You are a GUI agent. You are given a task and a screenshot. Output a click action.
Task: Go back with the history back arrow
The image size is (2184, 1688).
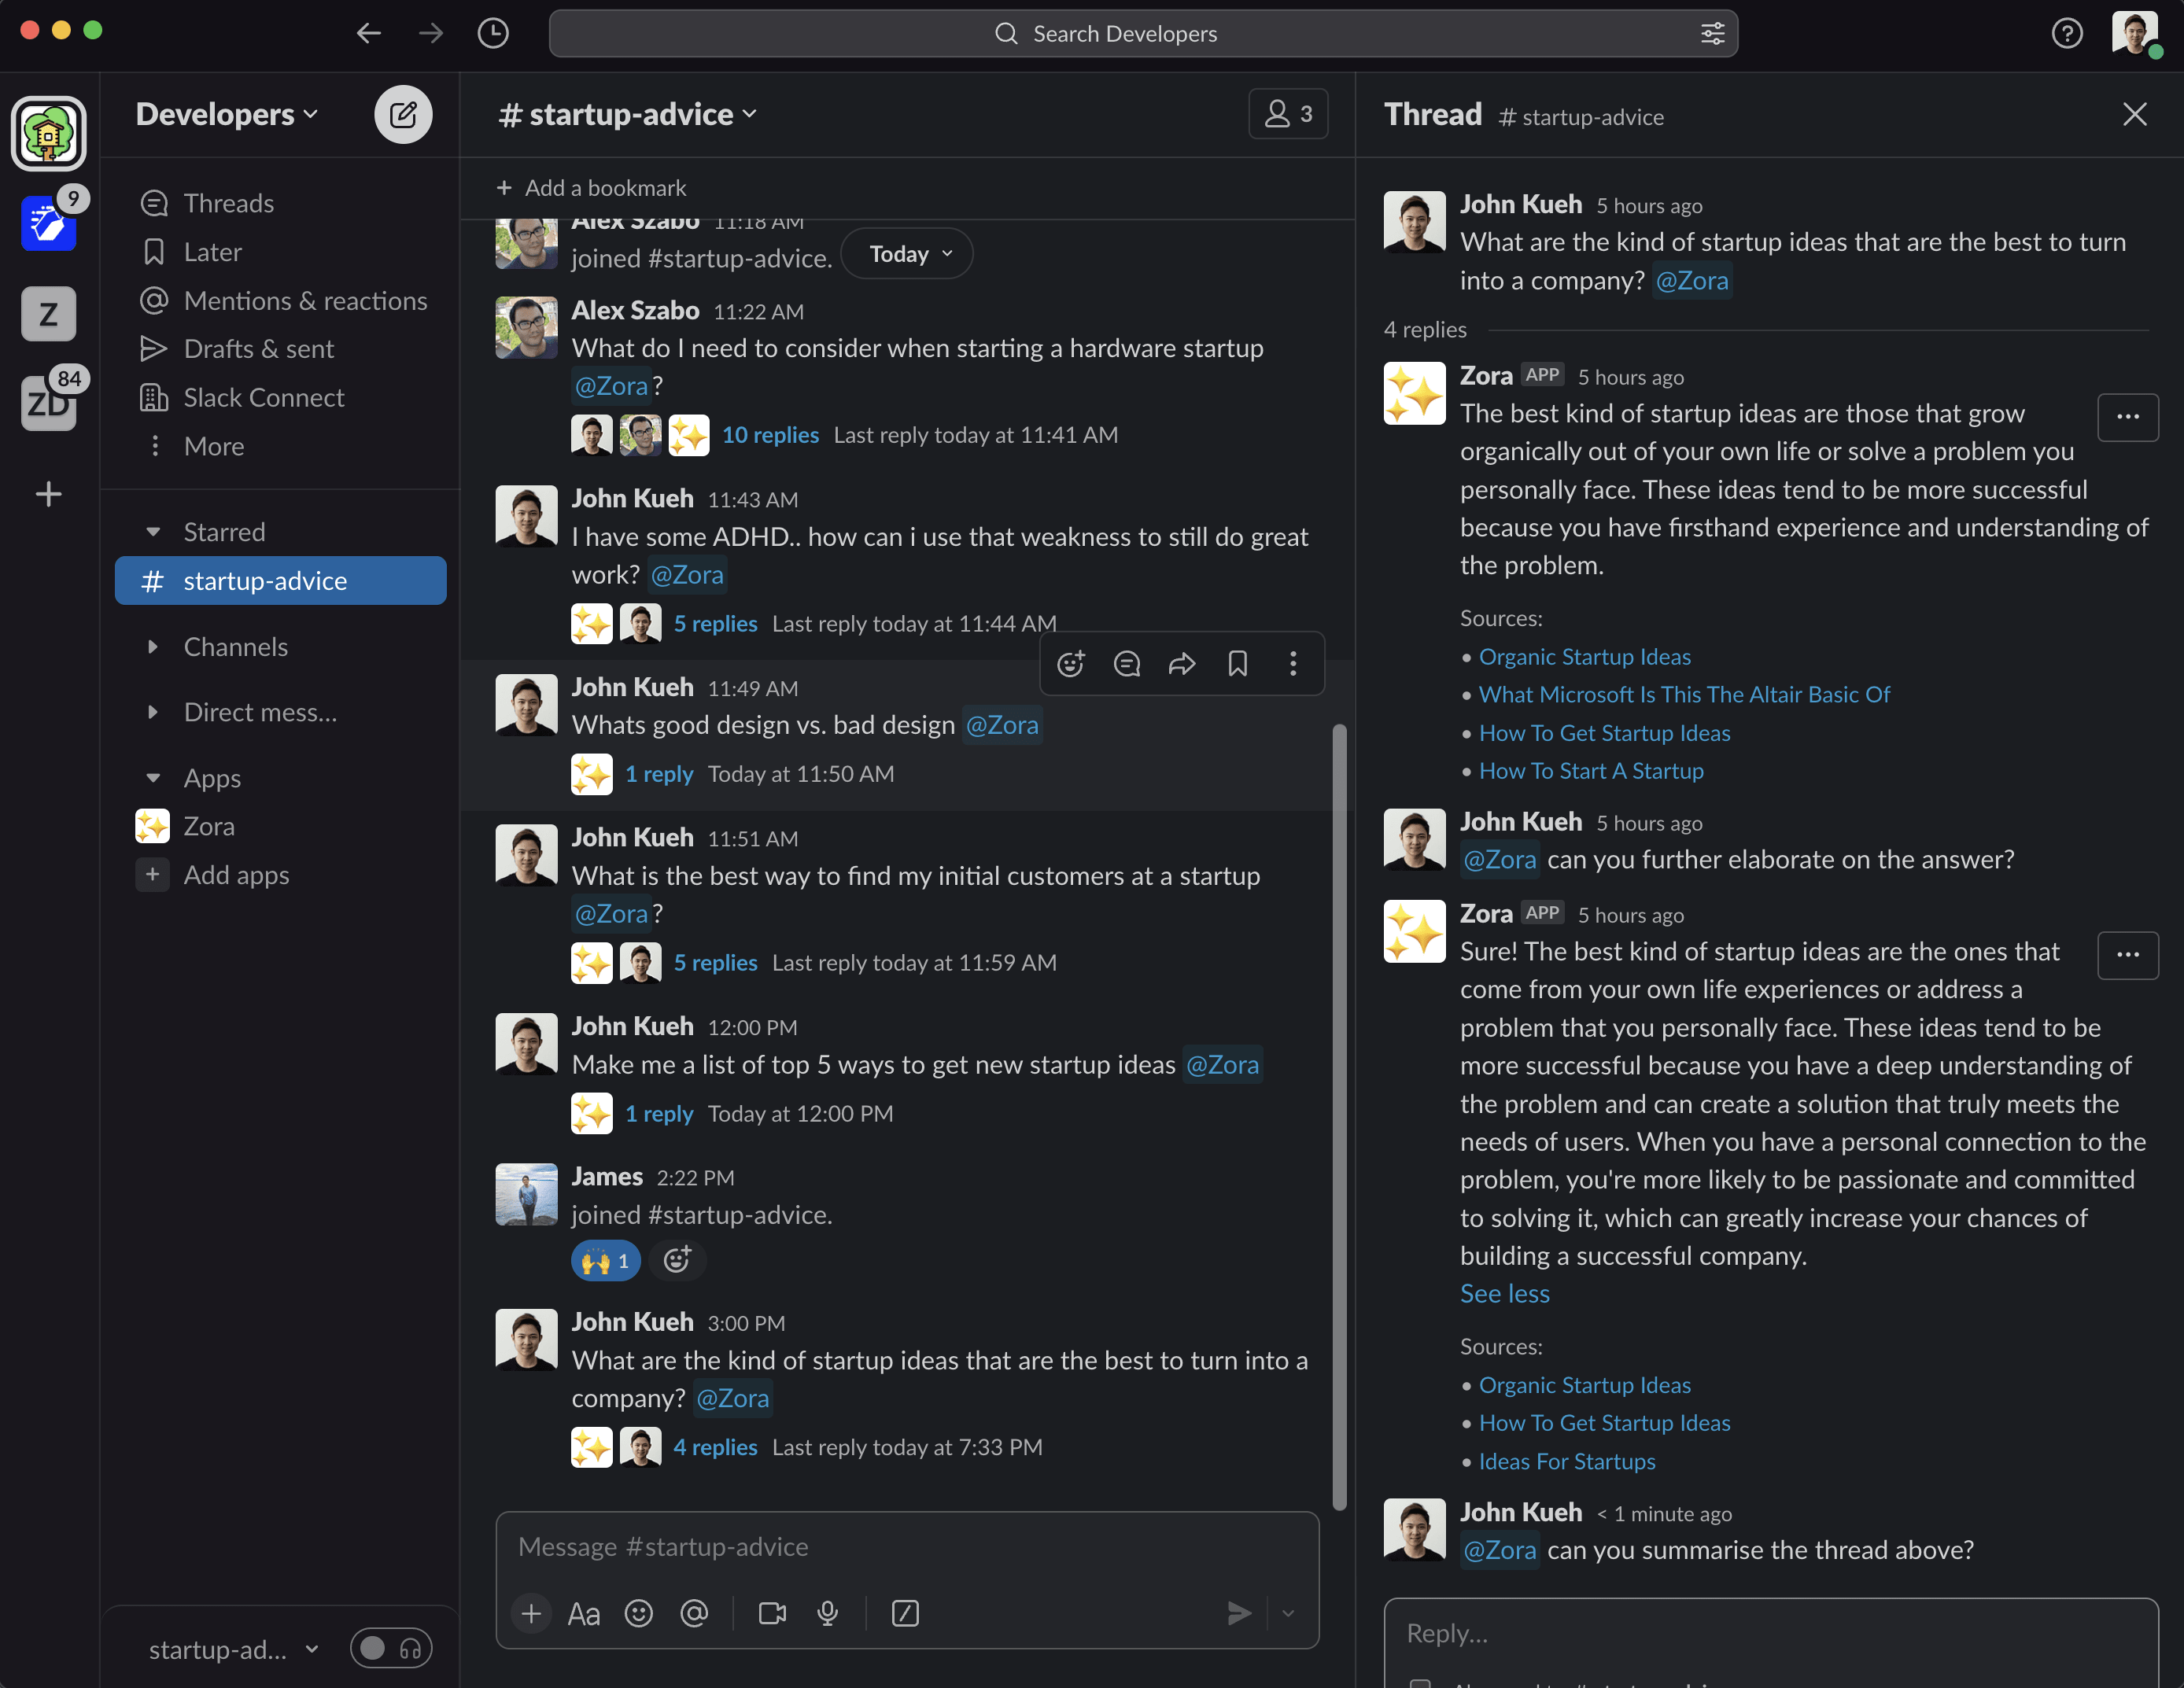click(369, 33)
